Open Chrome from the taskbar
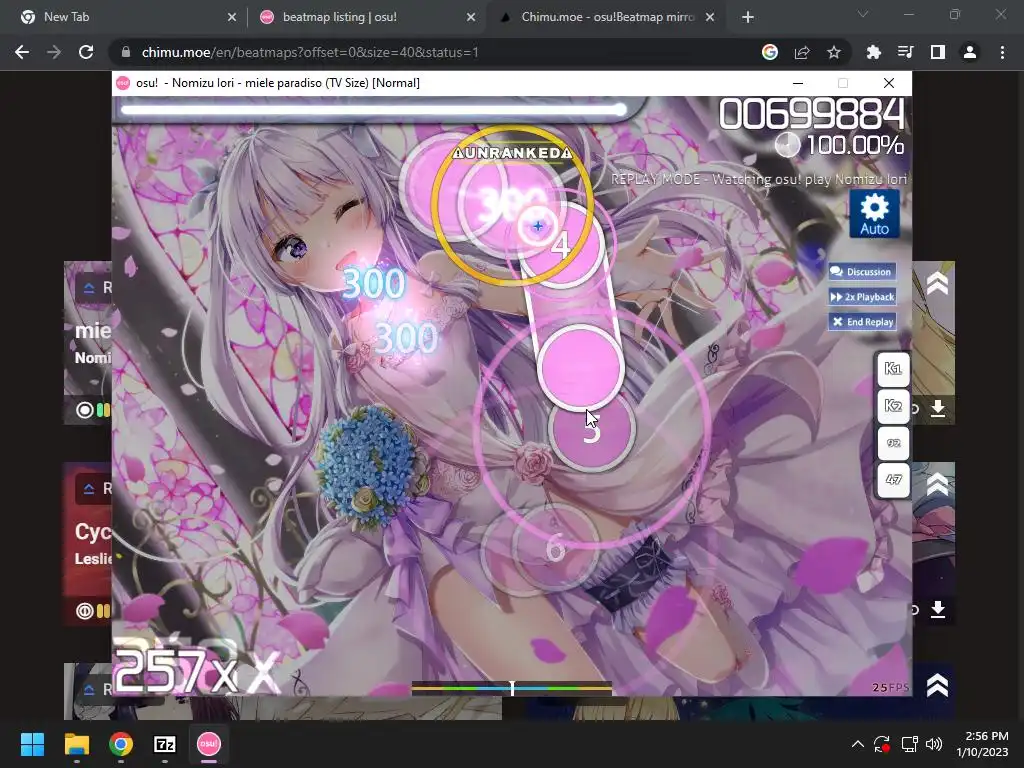 [121, 744]
